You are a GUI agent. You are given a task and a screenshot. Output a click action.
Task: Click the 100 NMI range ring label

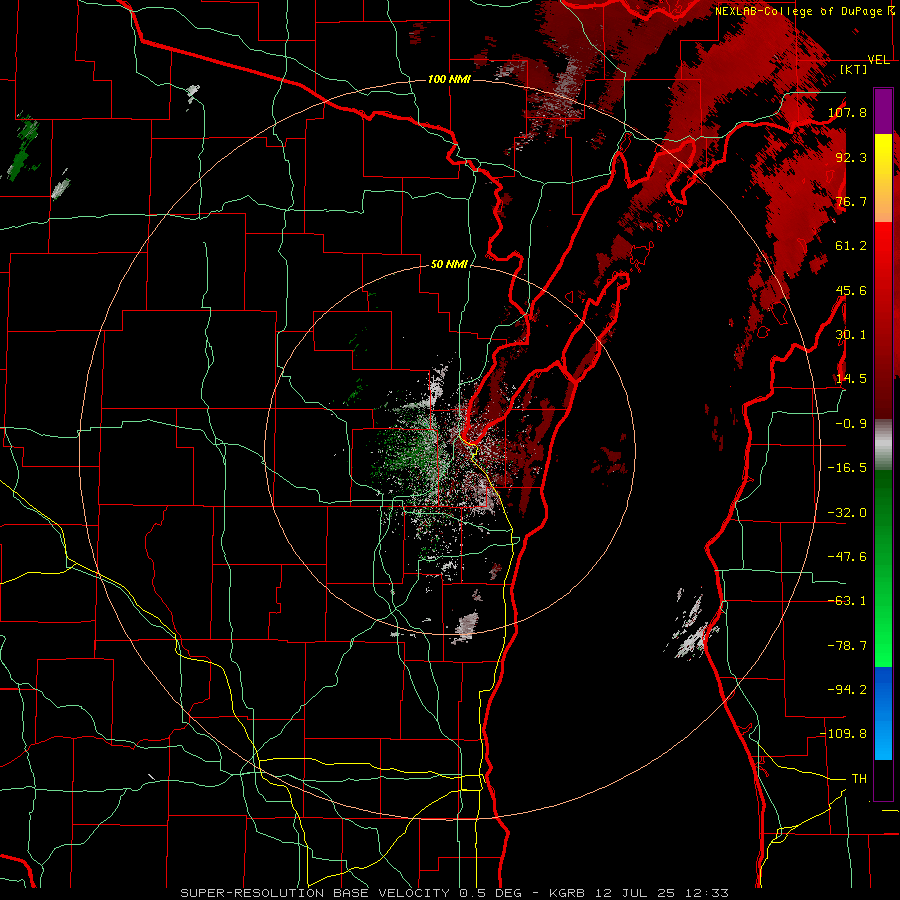(449, 79)
